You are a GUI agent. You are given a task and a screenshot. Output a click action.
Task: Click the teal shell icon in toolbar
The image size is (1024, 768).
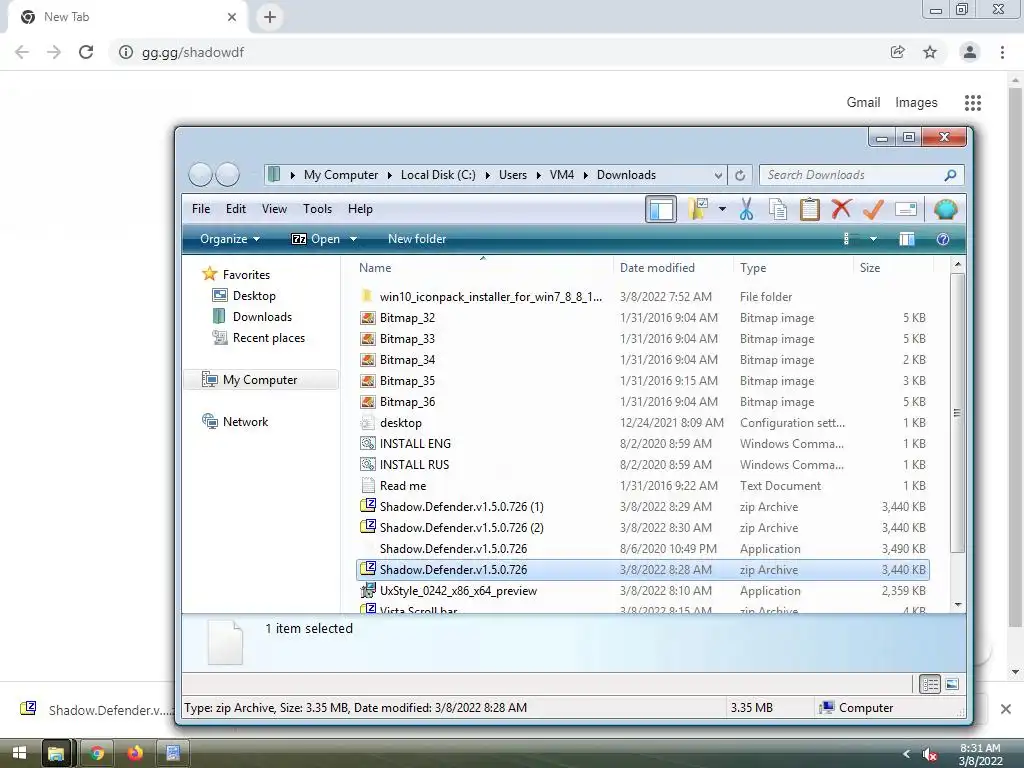[945, 209]
